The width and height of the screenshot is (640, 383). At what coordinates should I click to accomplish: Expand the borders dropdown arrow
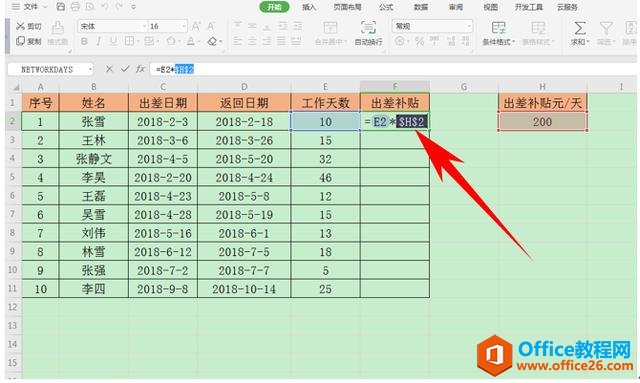click(138, 42)
